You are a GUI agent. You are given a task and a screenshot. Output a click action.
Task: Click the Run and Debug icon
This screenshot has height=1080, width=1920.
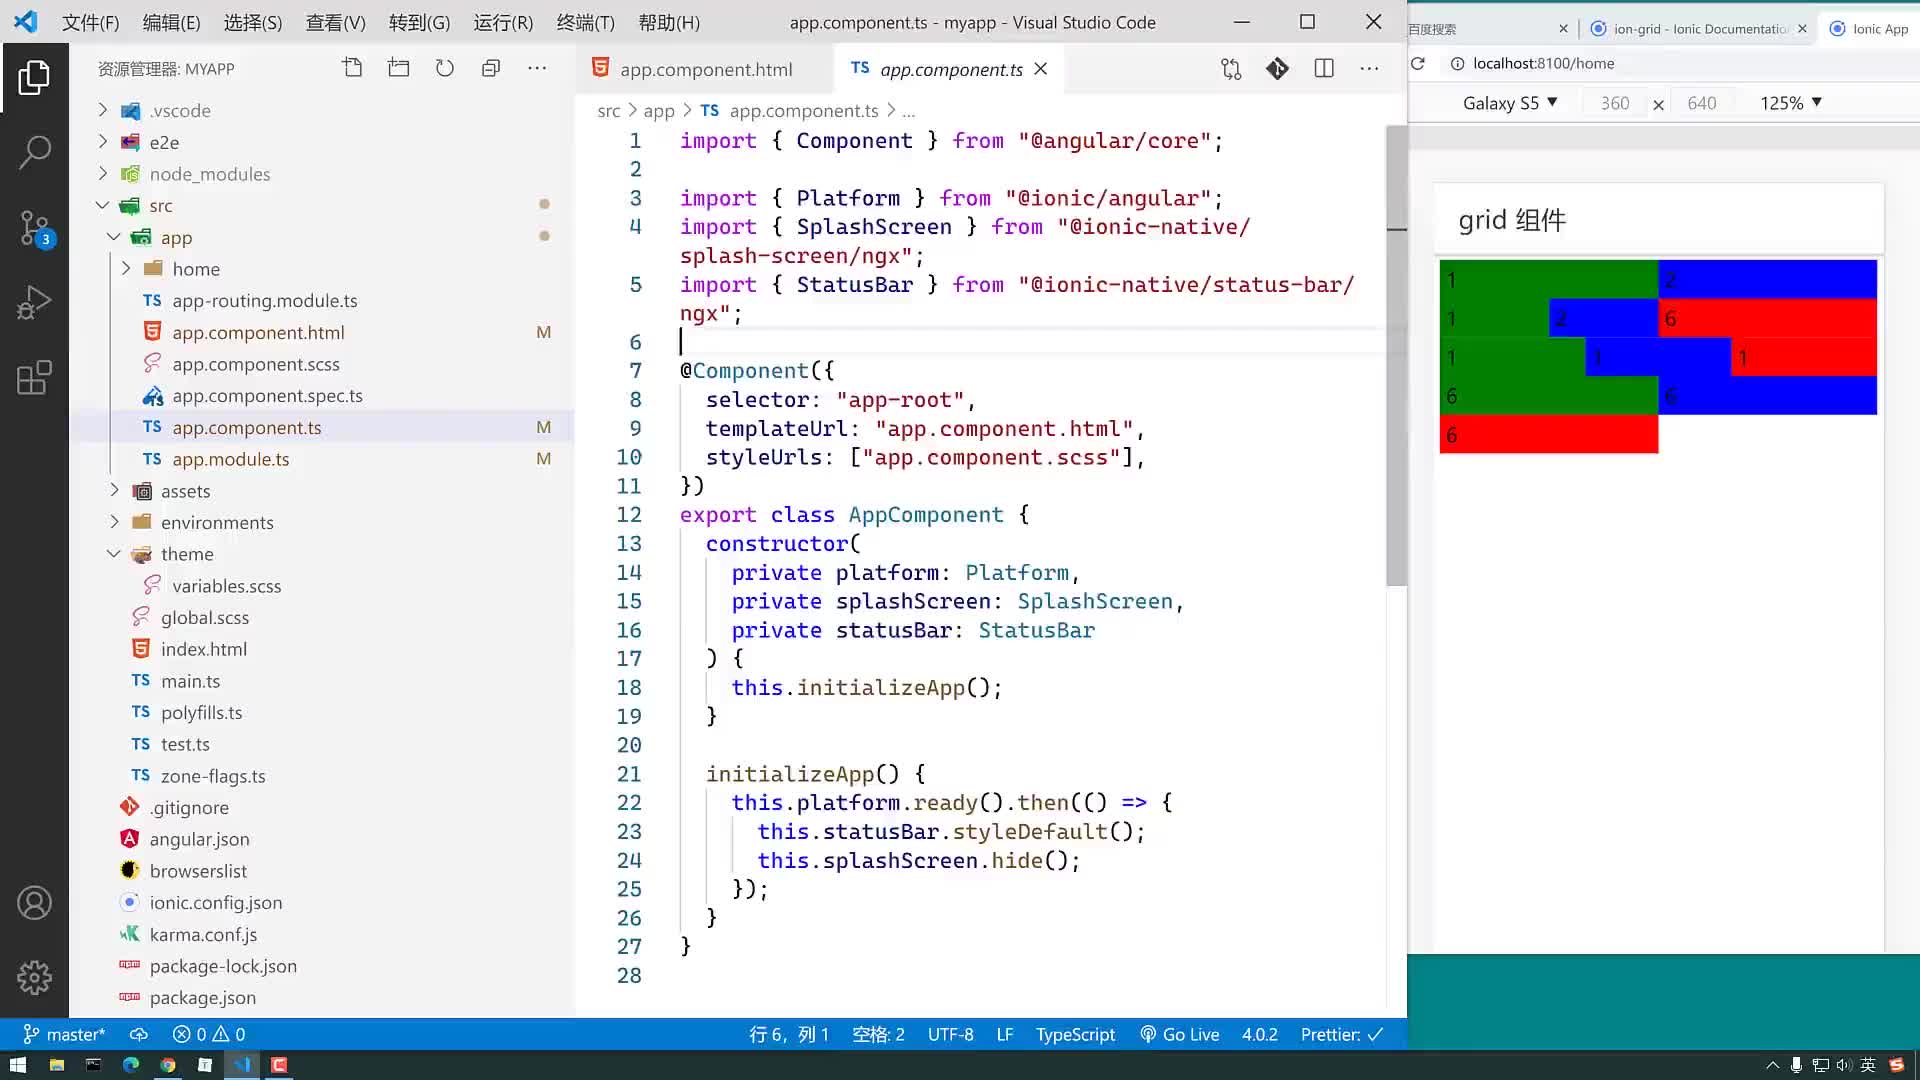tap(34, 303)
